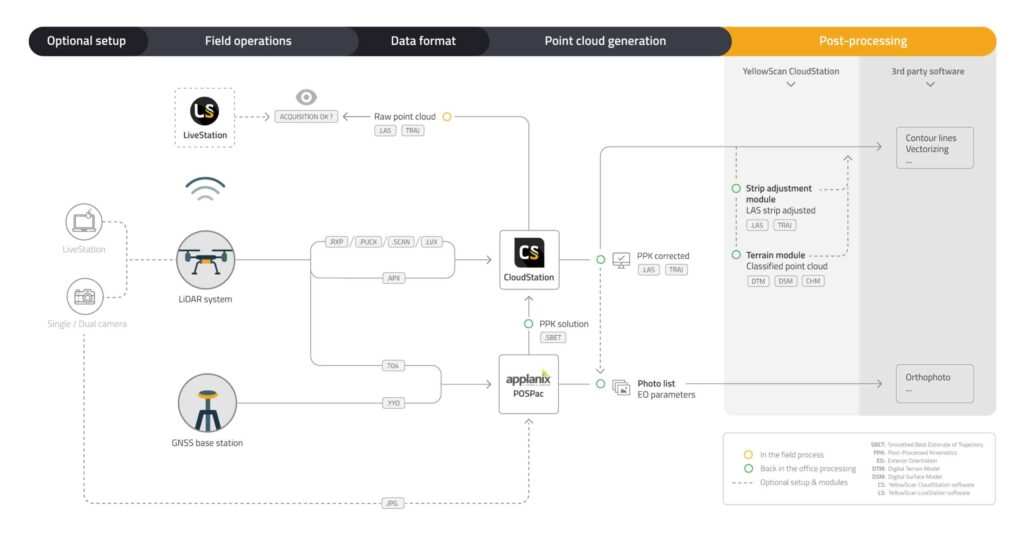Click the yellow circle next to Raw point cloud
Screen dimensions: 1024x548
point(447,117)
